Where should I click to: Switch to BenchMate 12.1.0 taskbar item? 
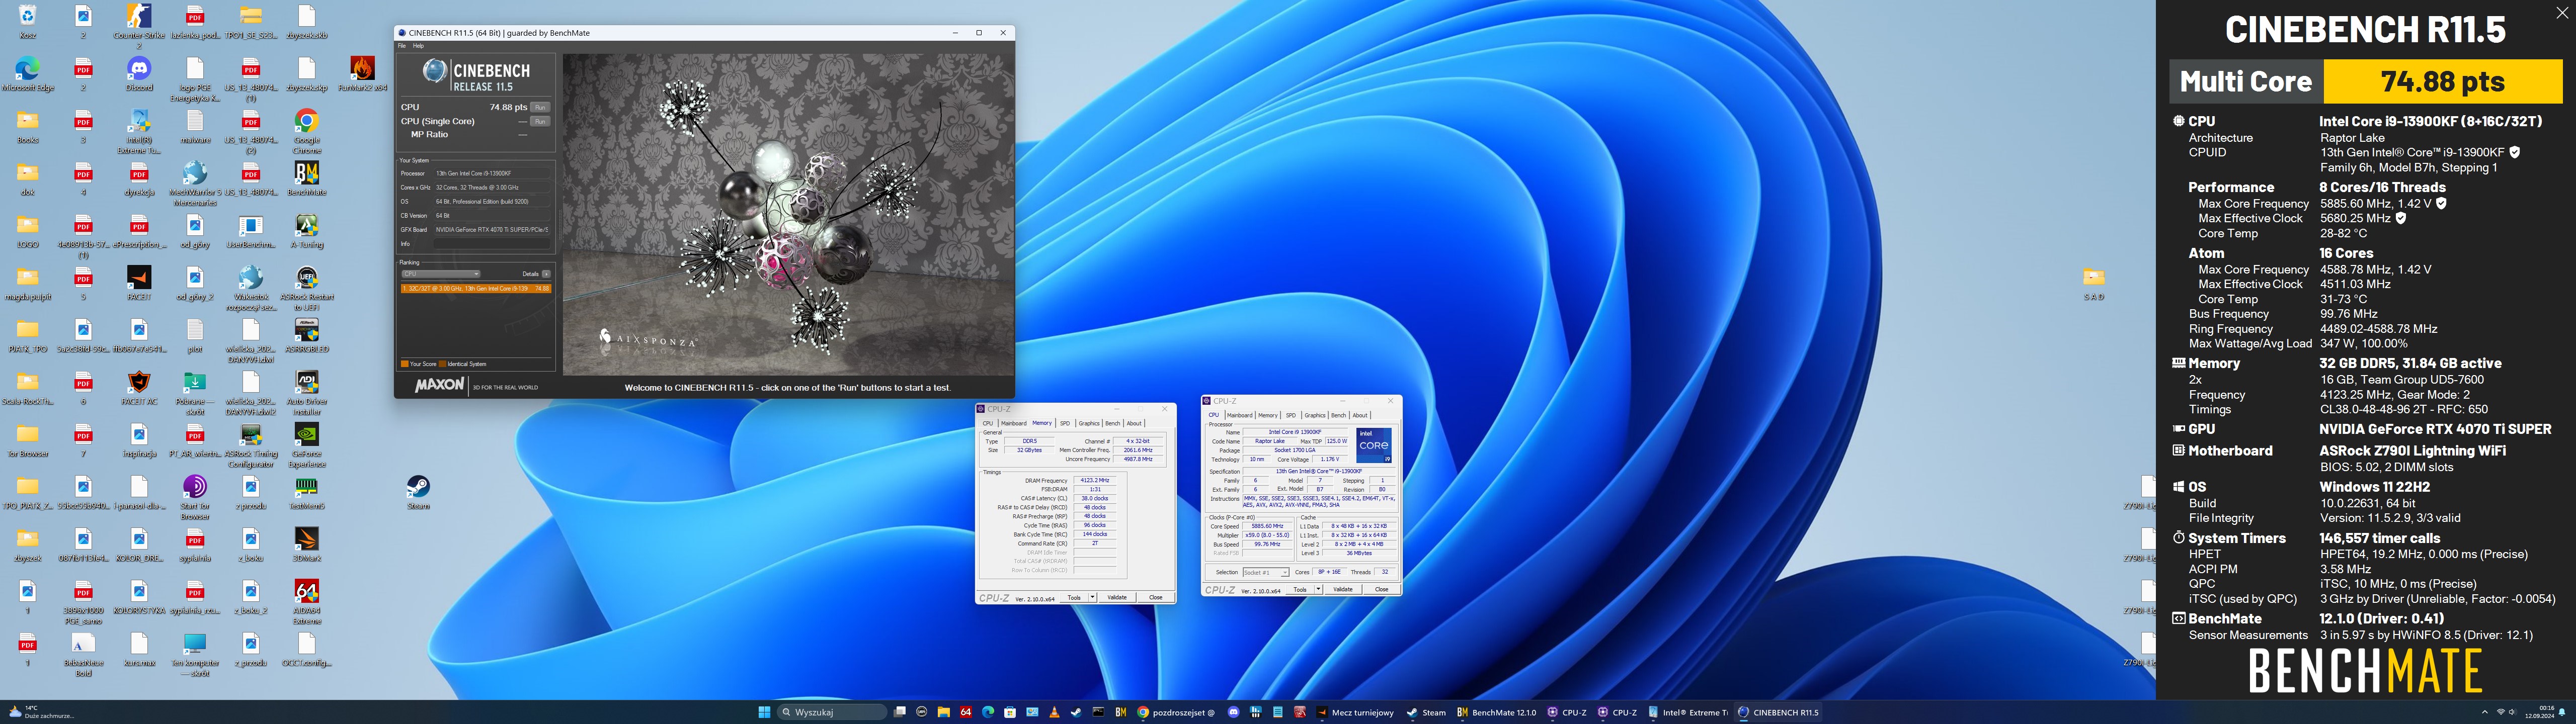click(1496, 712)
